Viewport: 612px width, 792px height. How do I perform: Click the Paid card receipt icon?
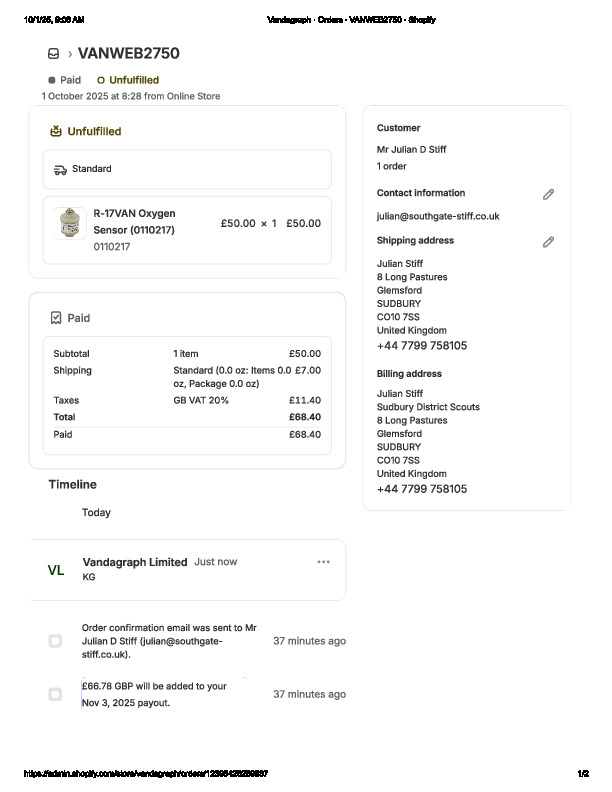[x=56, y=318]
